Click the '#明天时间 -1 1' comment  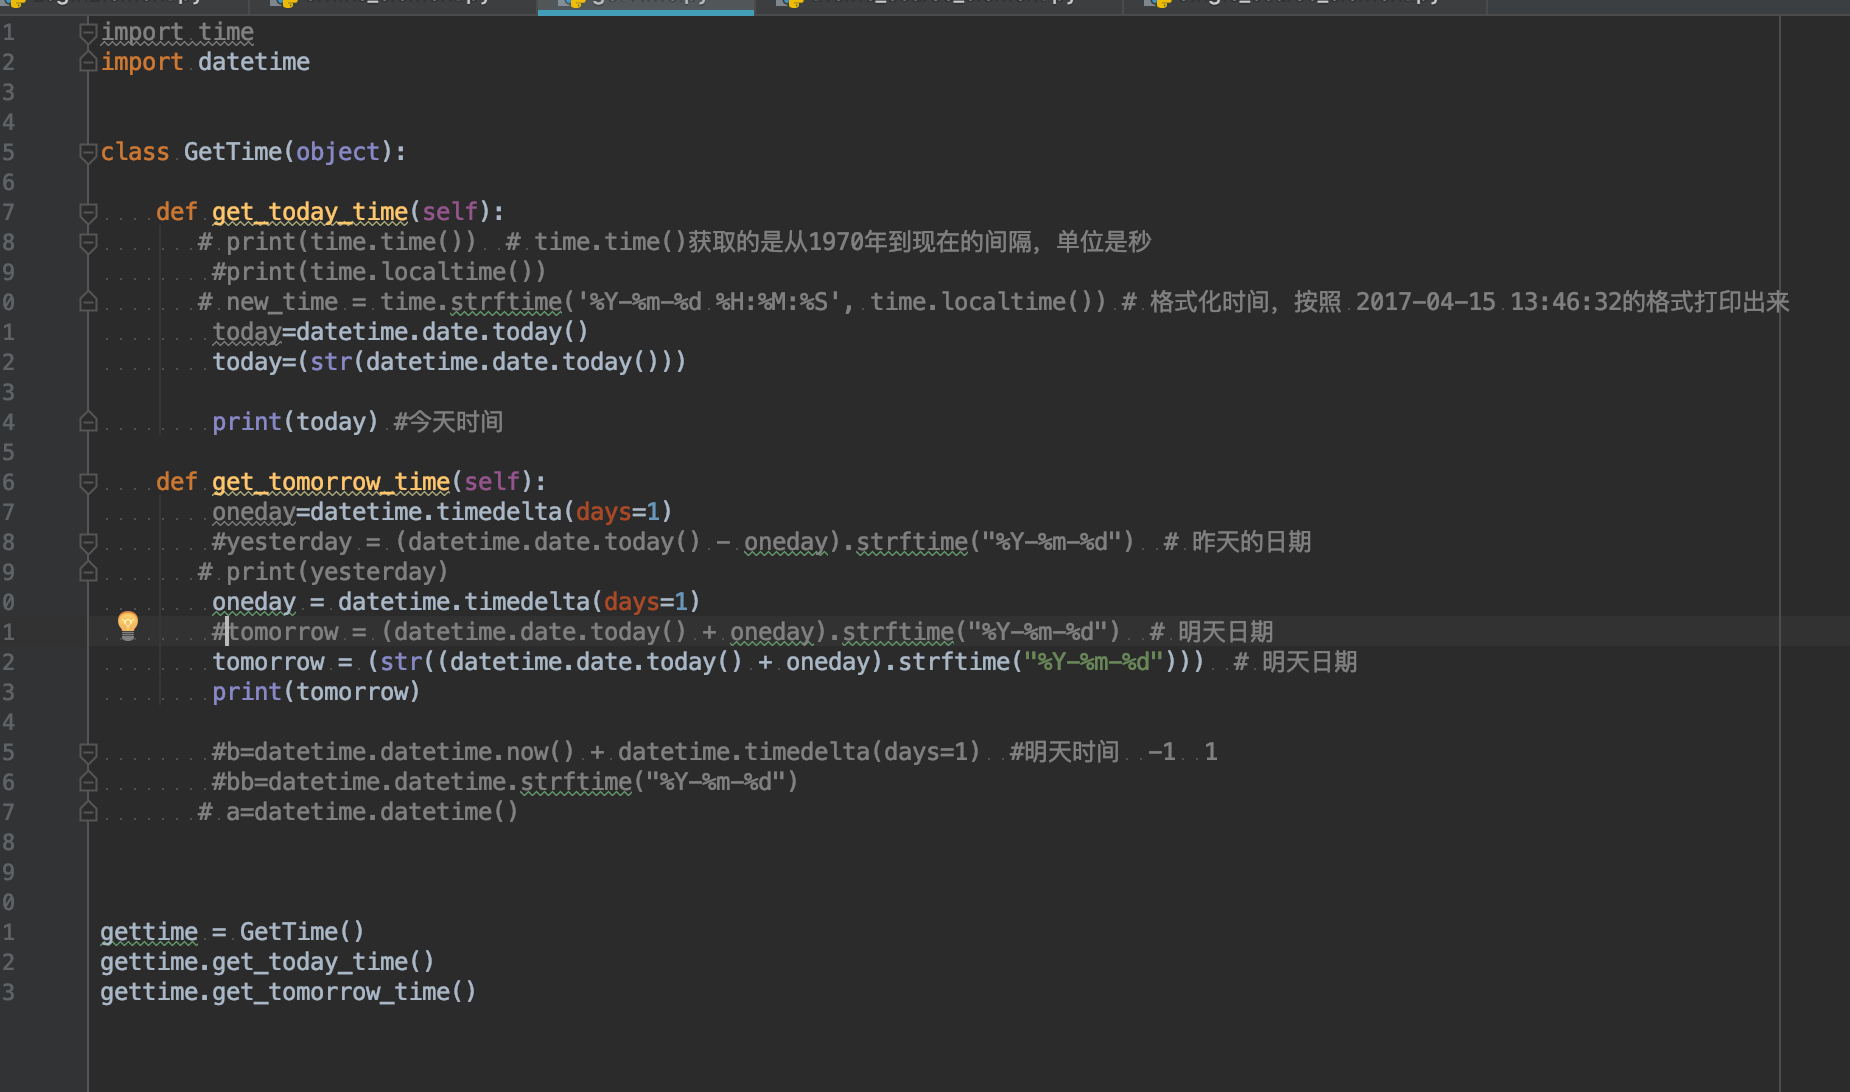tap(1113, 752)
